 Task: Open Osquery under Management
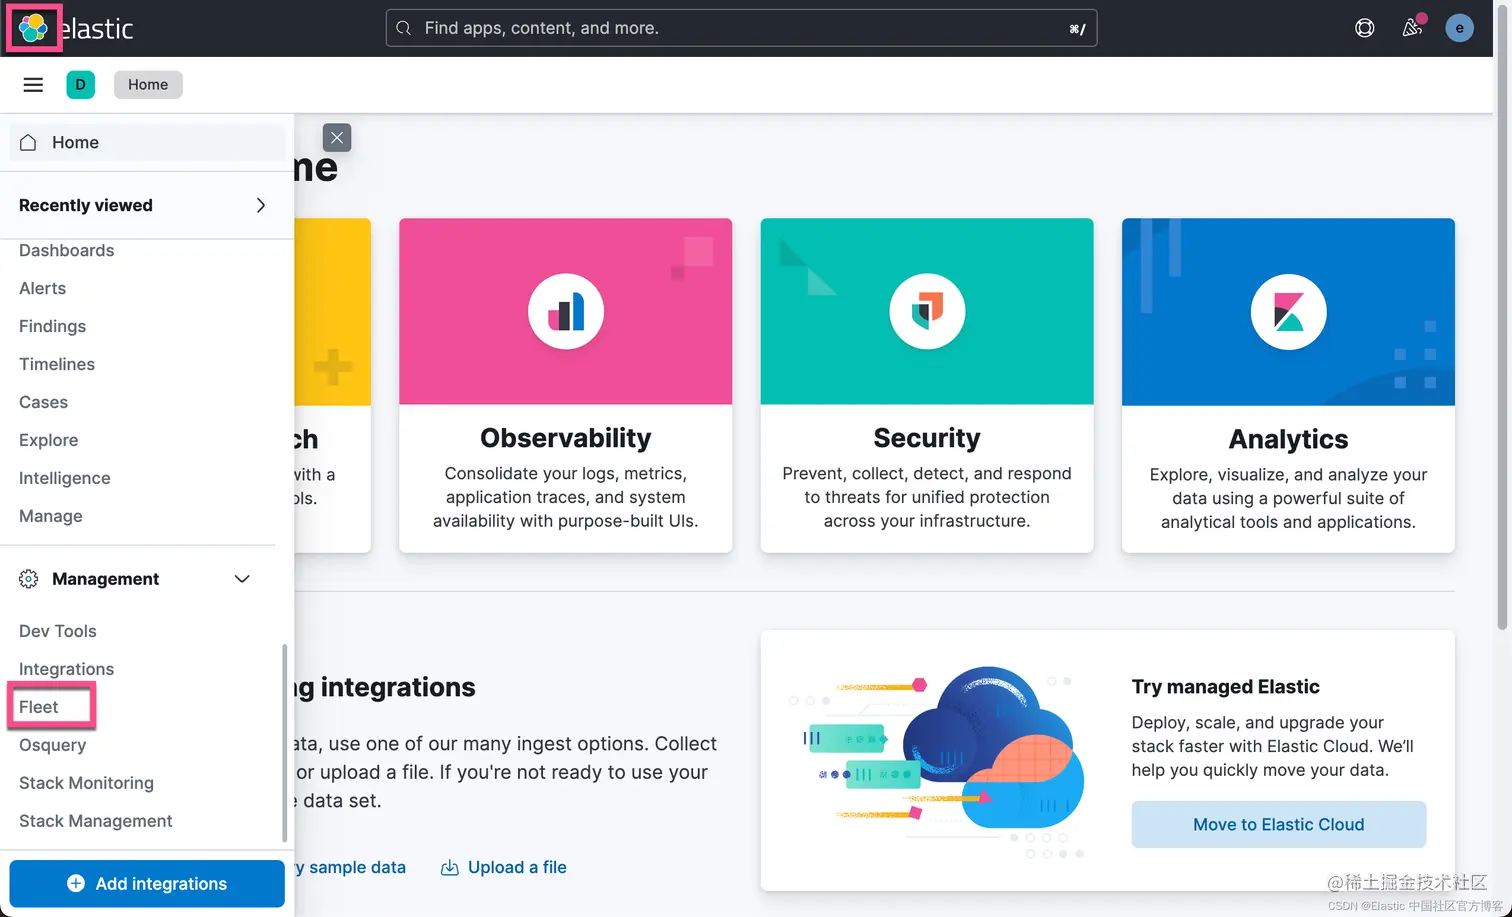click(x=52, y=745)
